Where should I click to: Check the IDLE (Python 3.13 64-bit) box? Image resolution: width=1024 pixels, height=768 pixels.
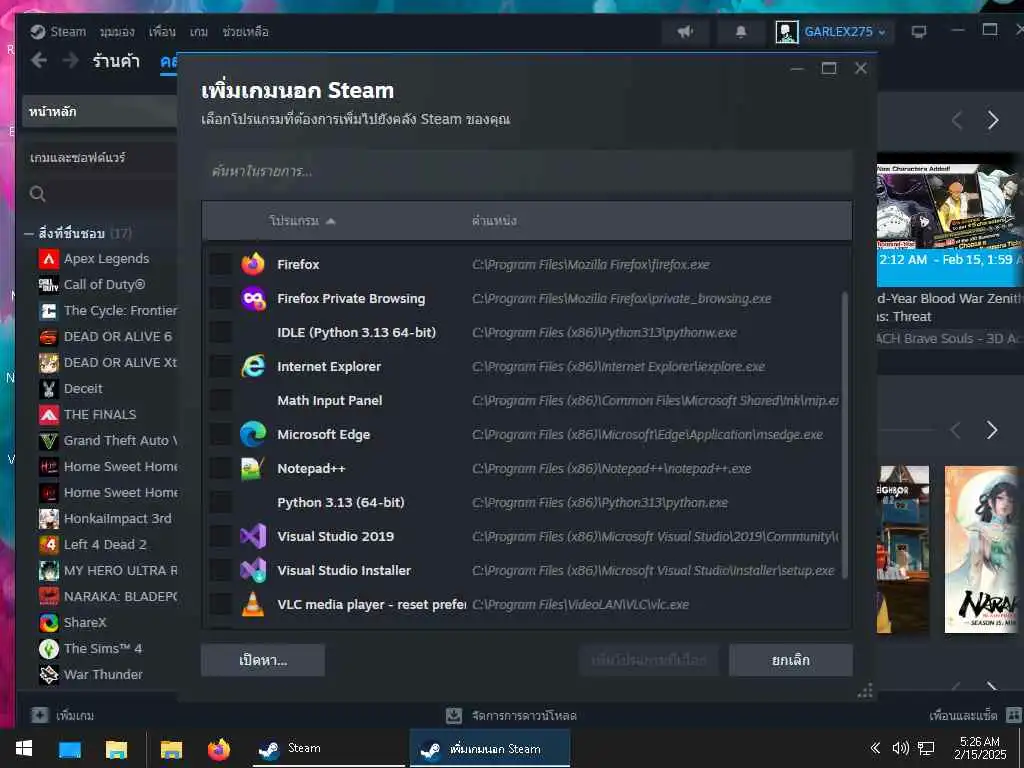[x=220, y=332]
